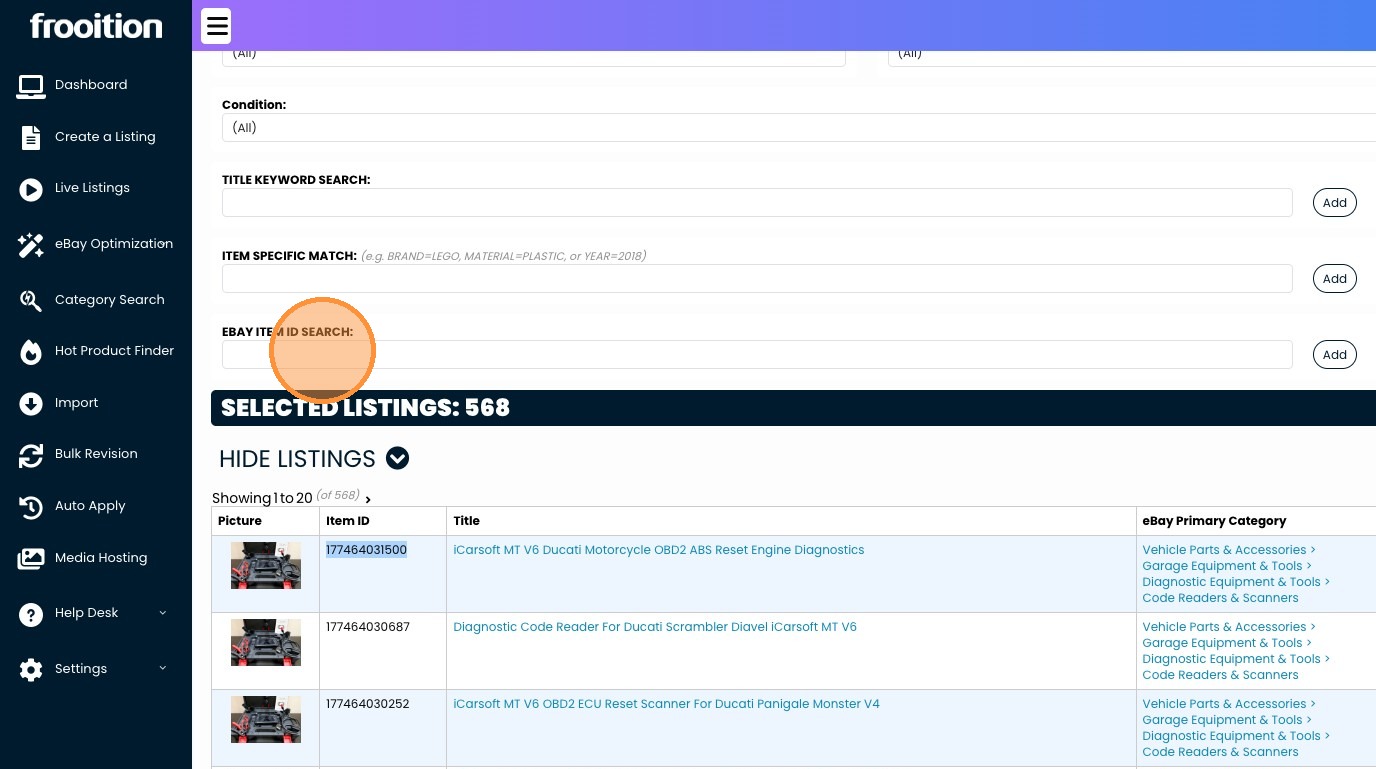Add the item specific match filter
This screenshot has height=769, width=1376.
click(x=1335, y=279)
